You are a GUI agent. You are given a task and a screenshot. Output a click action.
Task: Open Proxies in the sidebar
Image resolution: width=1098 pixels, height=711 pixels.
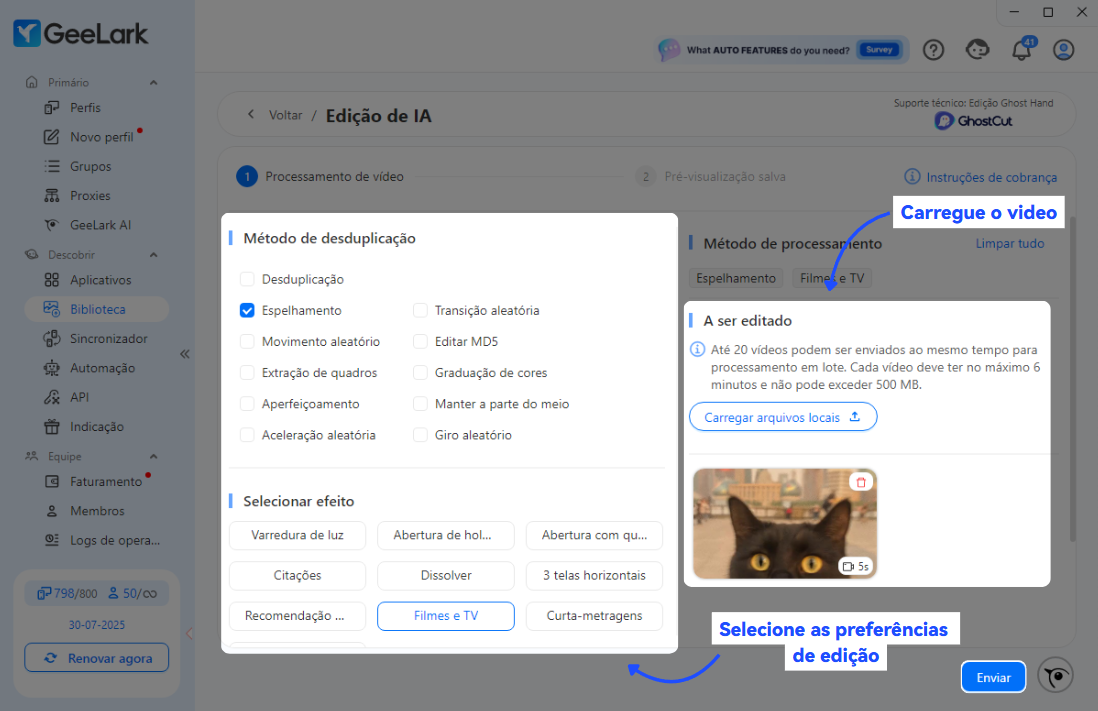90,196
